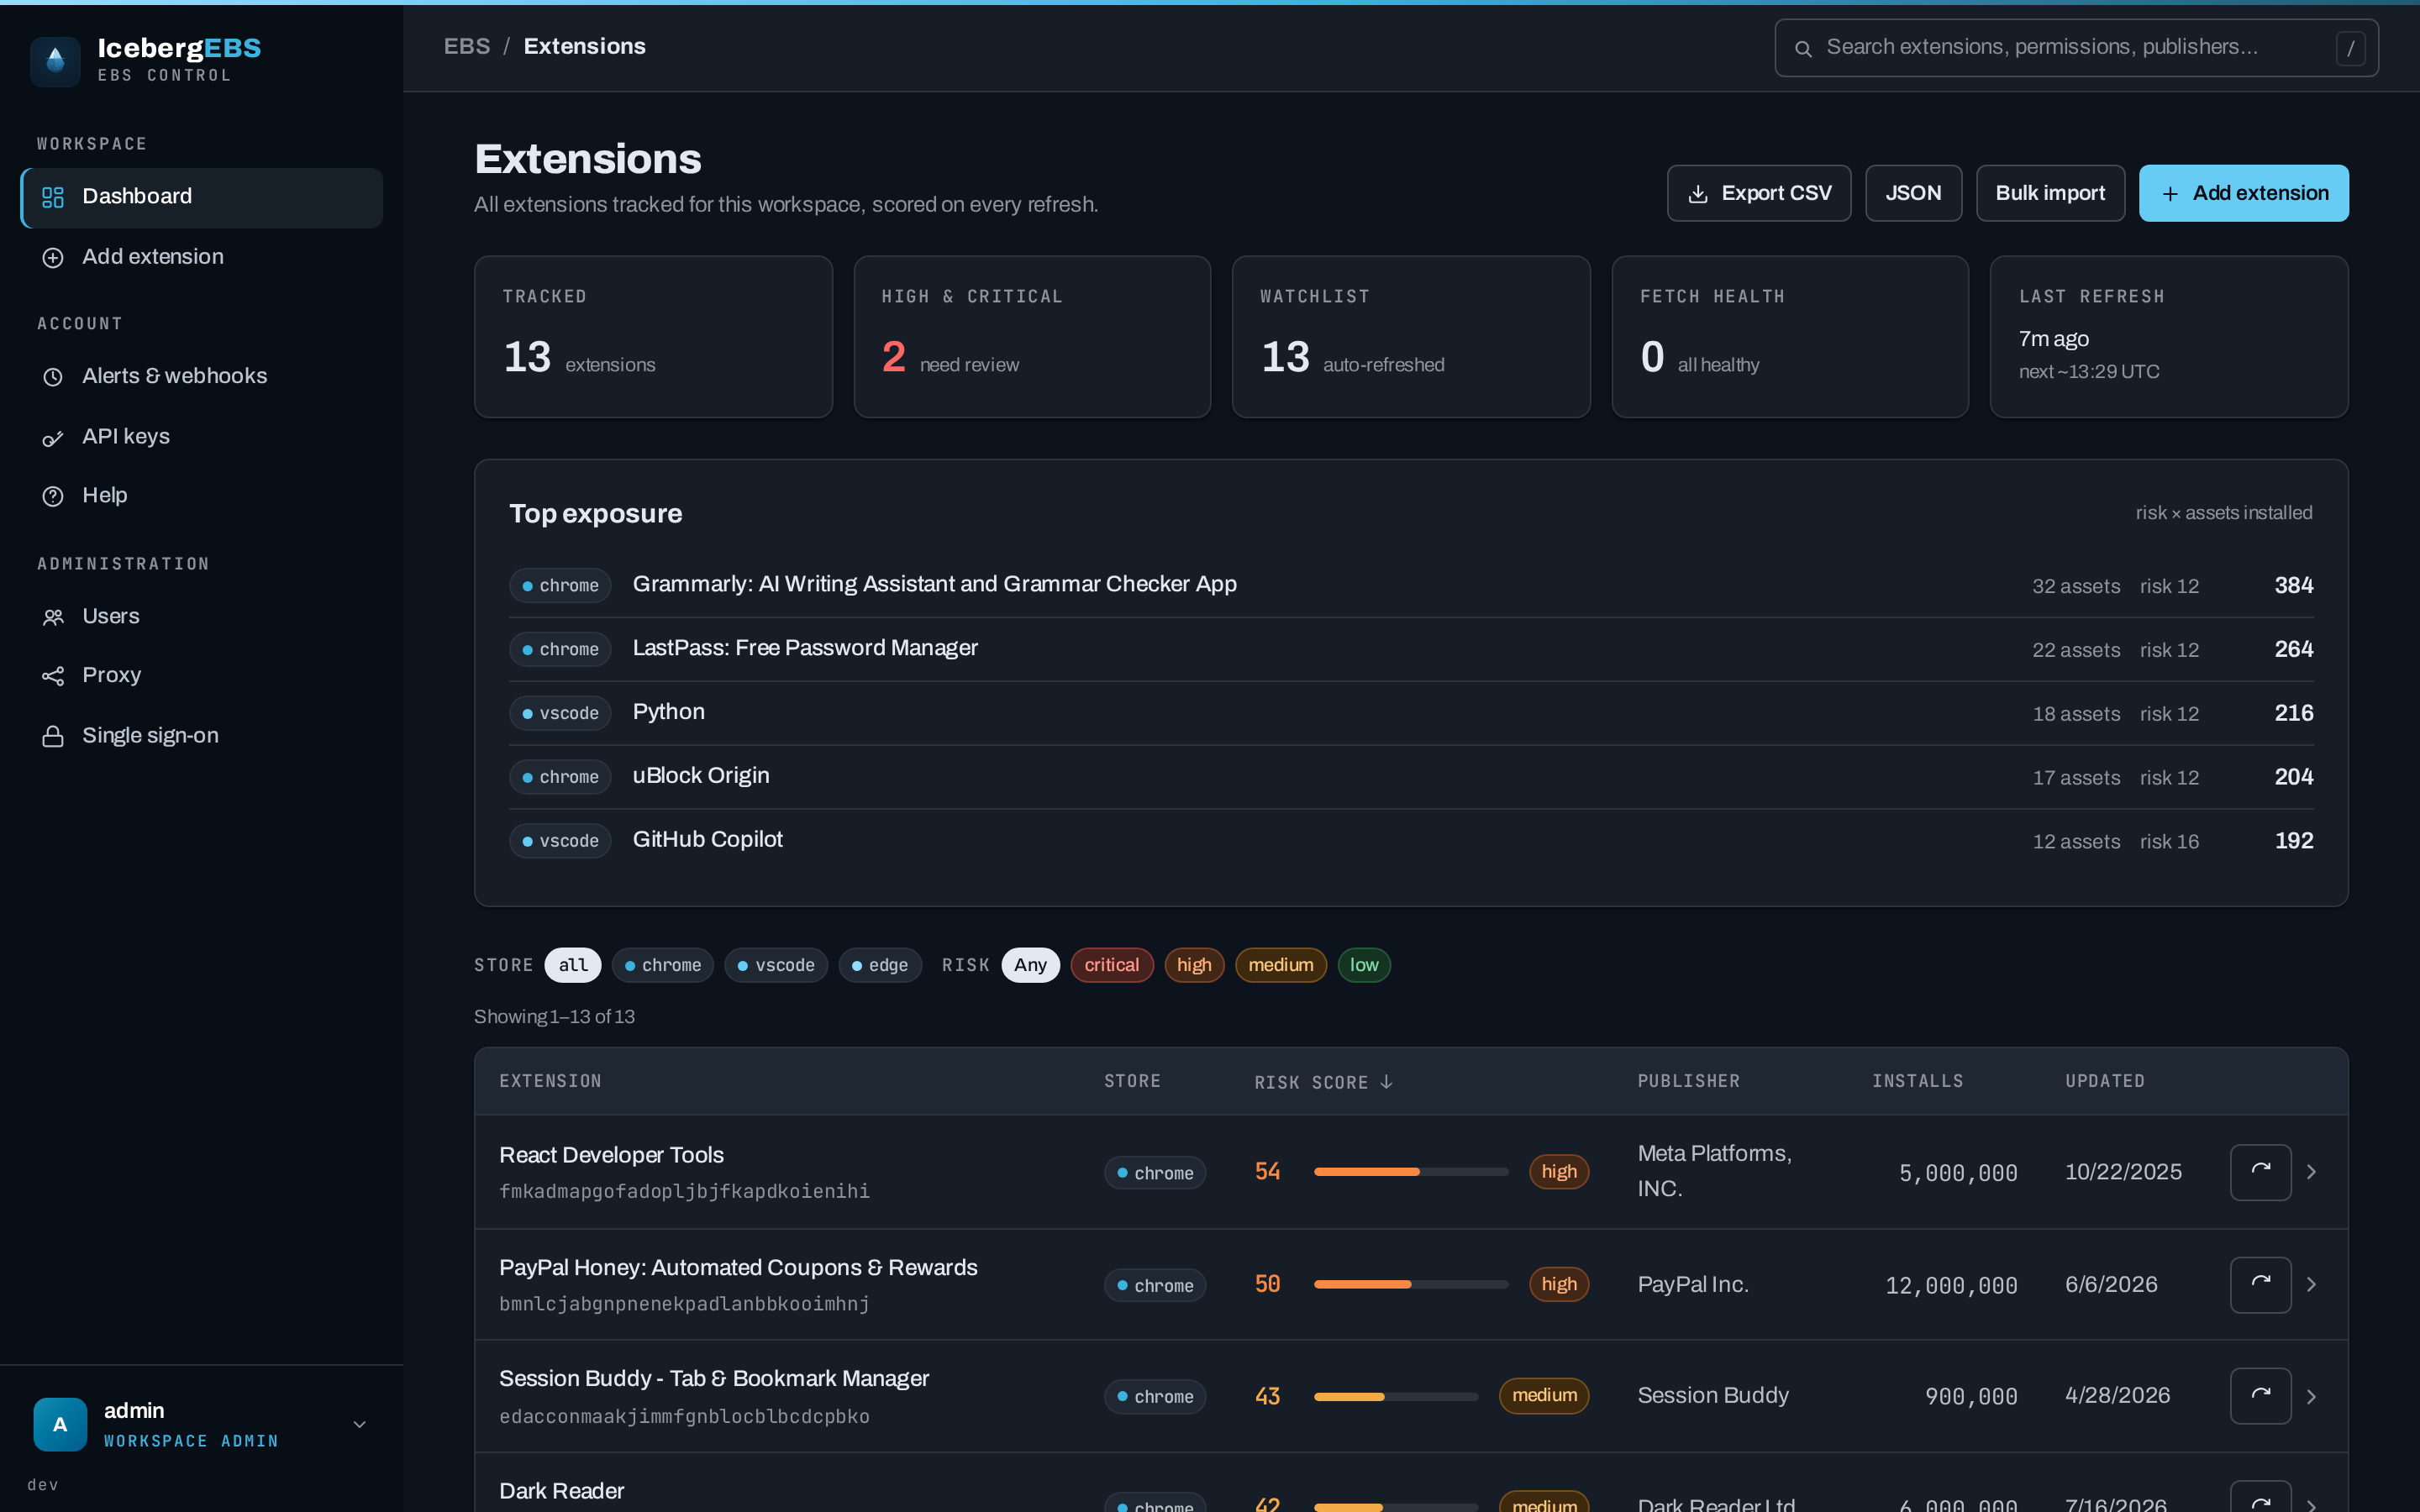Click the share-nodes icon beside Proxy
Viewport: 2420px width, 1512px height.
point(53,676)
